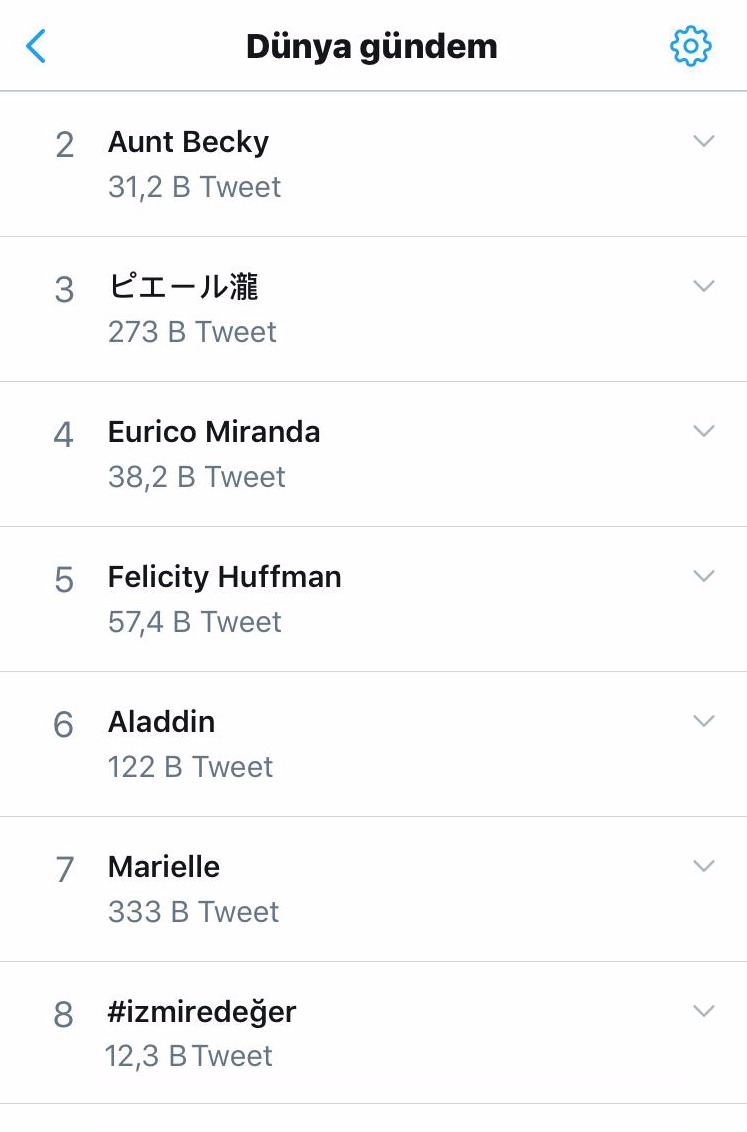The width and height of the screenshot is (747, 1132).
Task: Expand chevron on Marielle trend row
Action: point(704,867)
